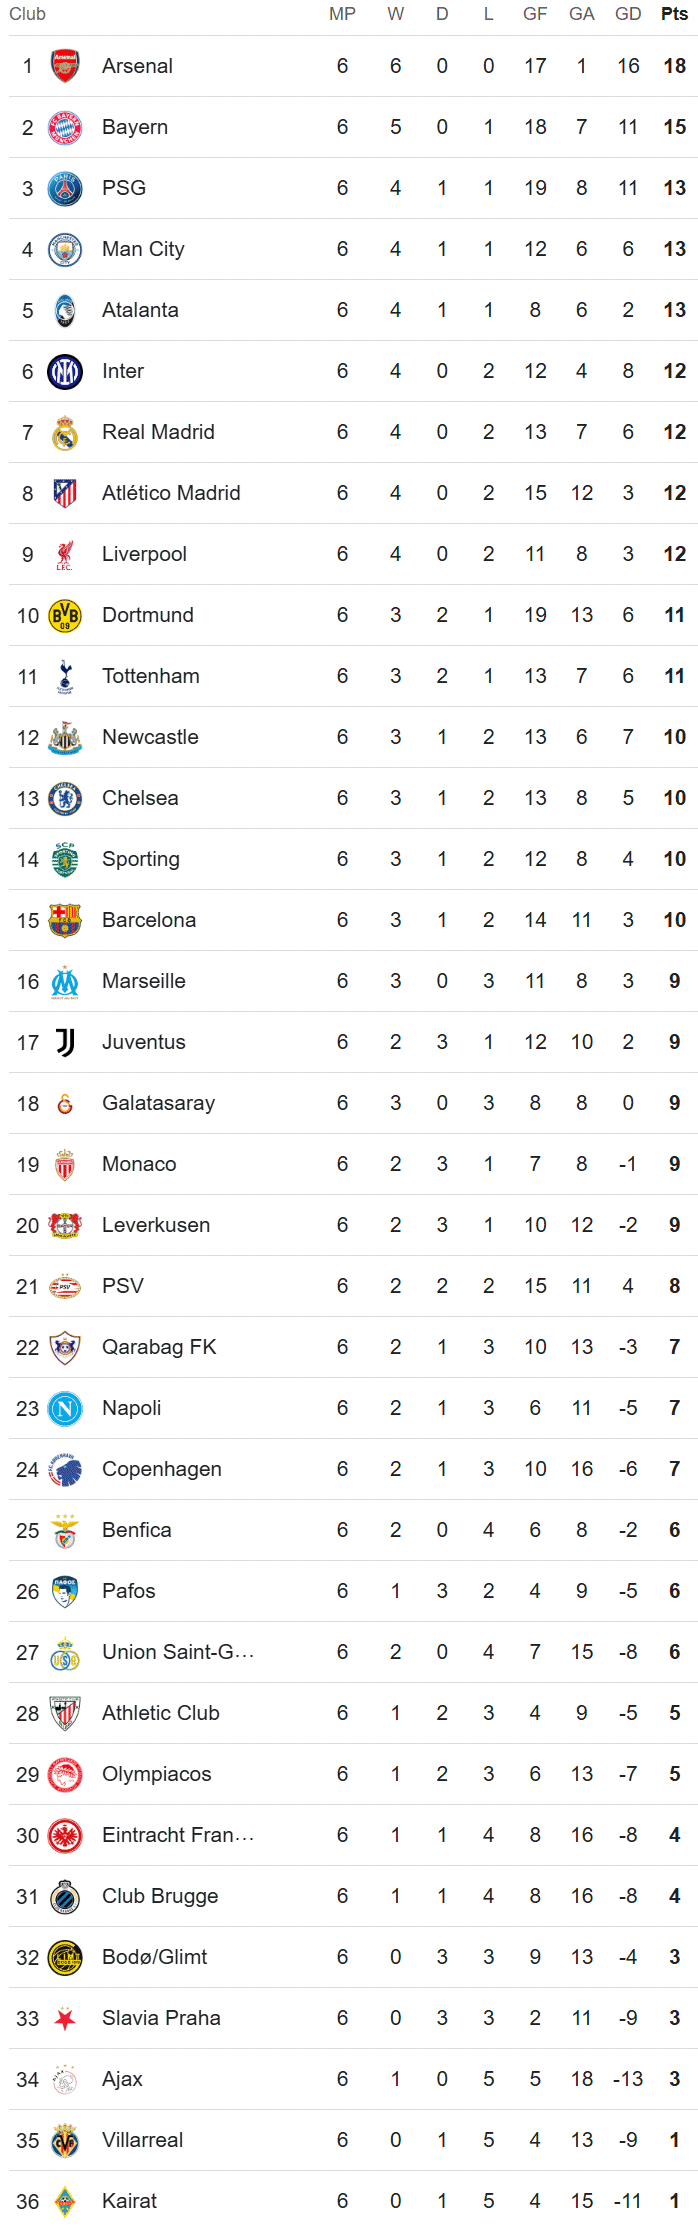
Task: Click the Inter club logo
Action: tap(65, 371)
